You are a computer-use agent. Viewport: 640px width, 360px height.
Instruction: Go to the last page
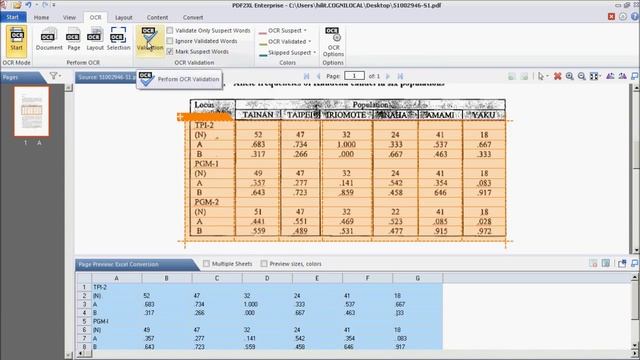(400, 76)
